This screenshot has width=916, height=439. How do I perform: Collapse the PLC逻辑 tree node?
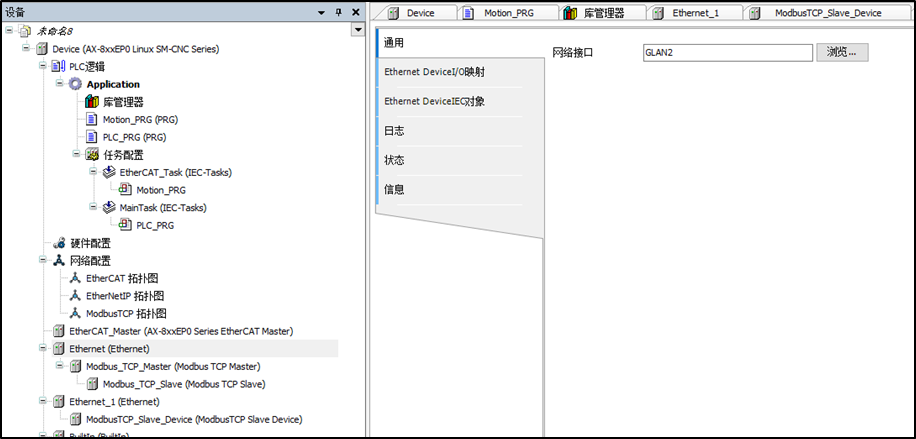(43, 66)
